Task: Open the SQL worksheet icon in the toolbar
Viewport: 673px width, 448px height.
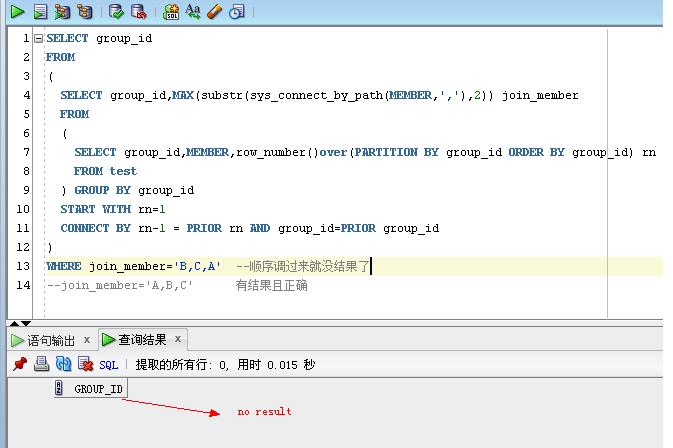Action: pyautogui.click(x=171, y=12)
